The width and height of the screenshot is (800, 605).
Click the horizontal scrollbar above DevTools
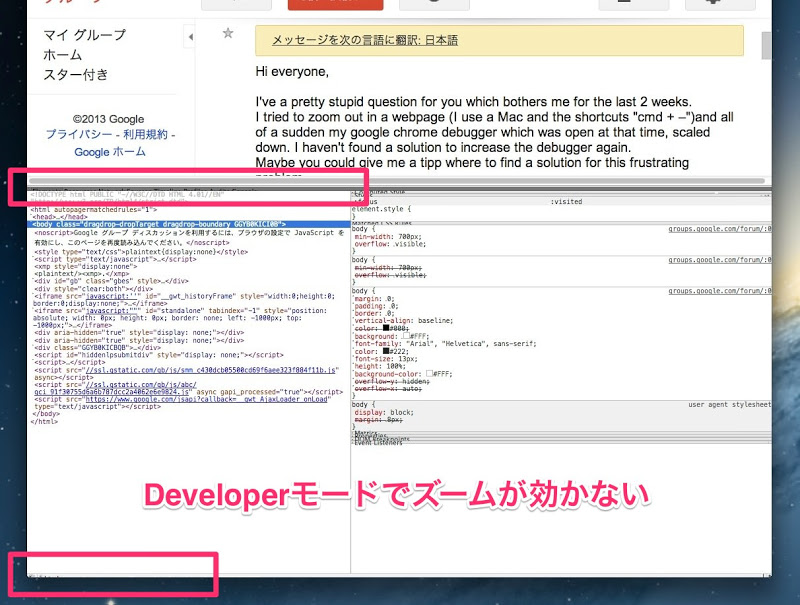click(397, 181)
